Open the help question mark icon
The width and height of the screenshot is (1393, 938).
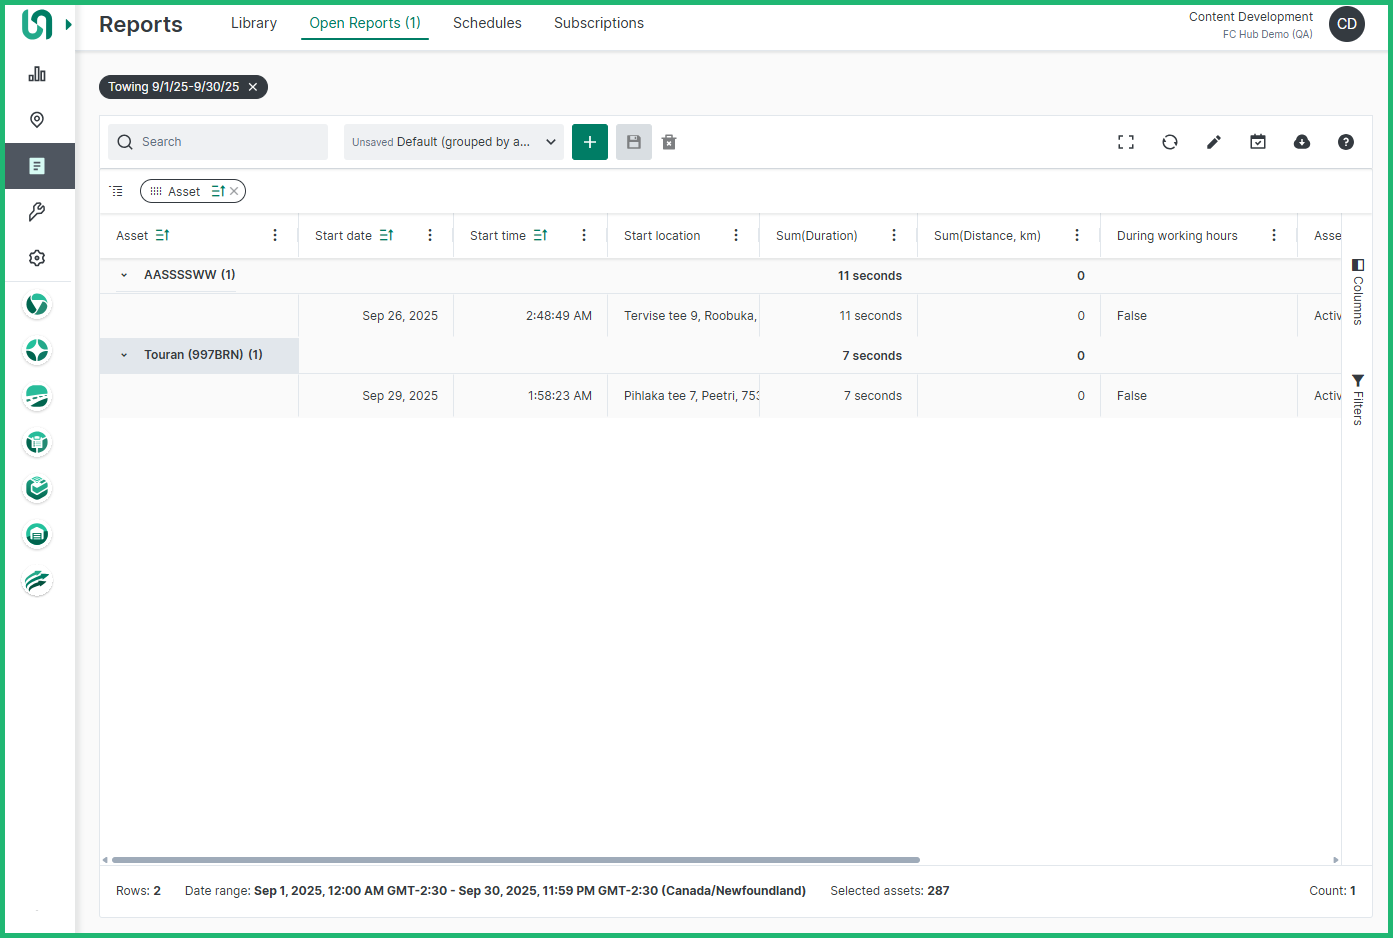point(1346,142)
